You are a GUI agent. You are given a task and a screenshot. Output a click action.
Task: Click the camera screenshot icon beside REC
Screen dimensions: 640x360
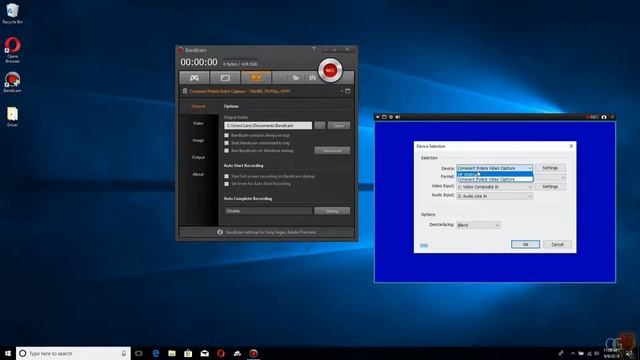tap(312, 78)
